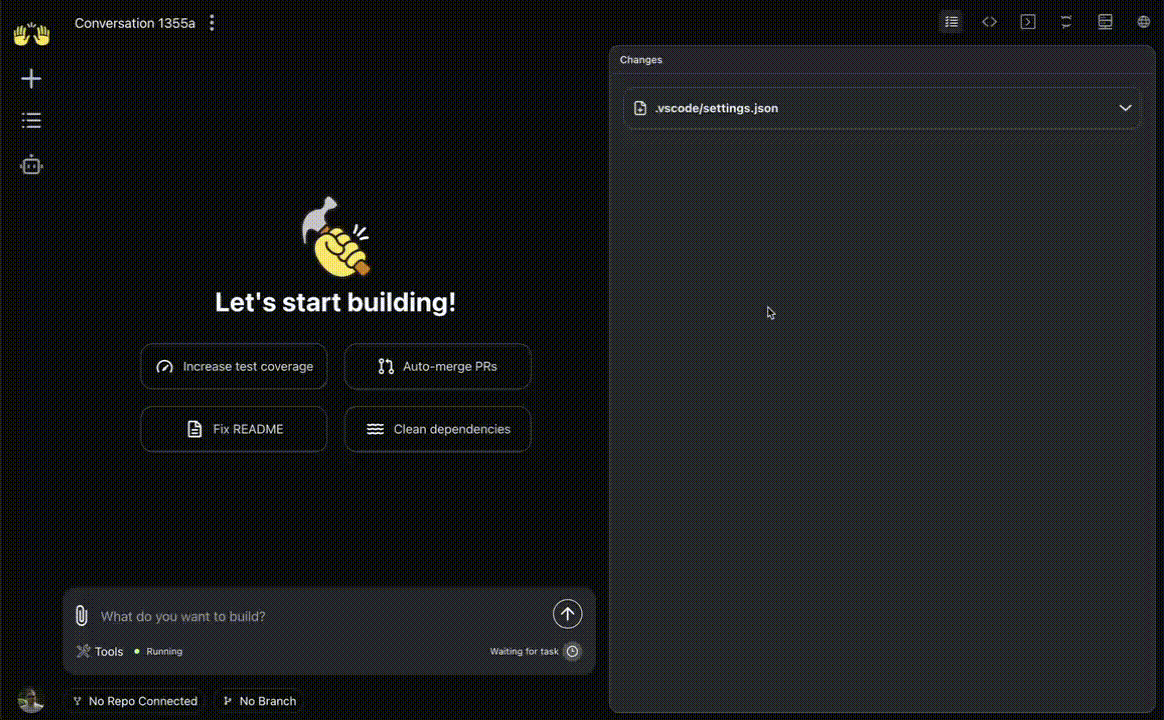Screen dimensions: 1164x720
Task: Select a branch via No Branch
Action: tap(259, 701)
